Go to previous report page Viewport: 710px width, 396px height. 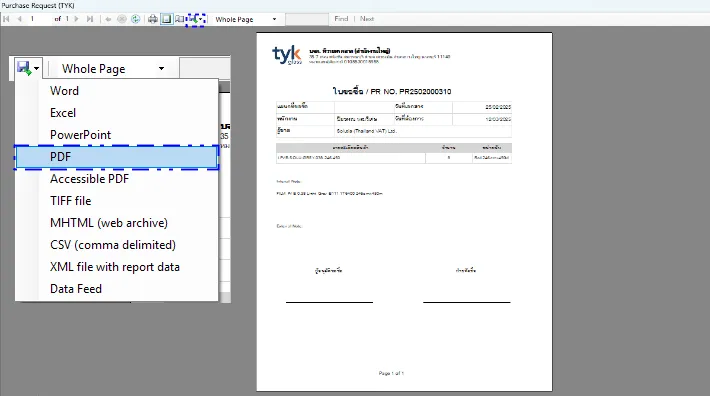(x=19, y=19)
